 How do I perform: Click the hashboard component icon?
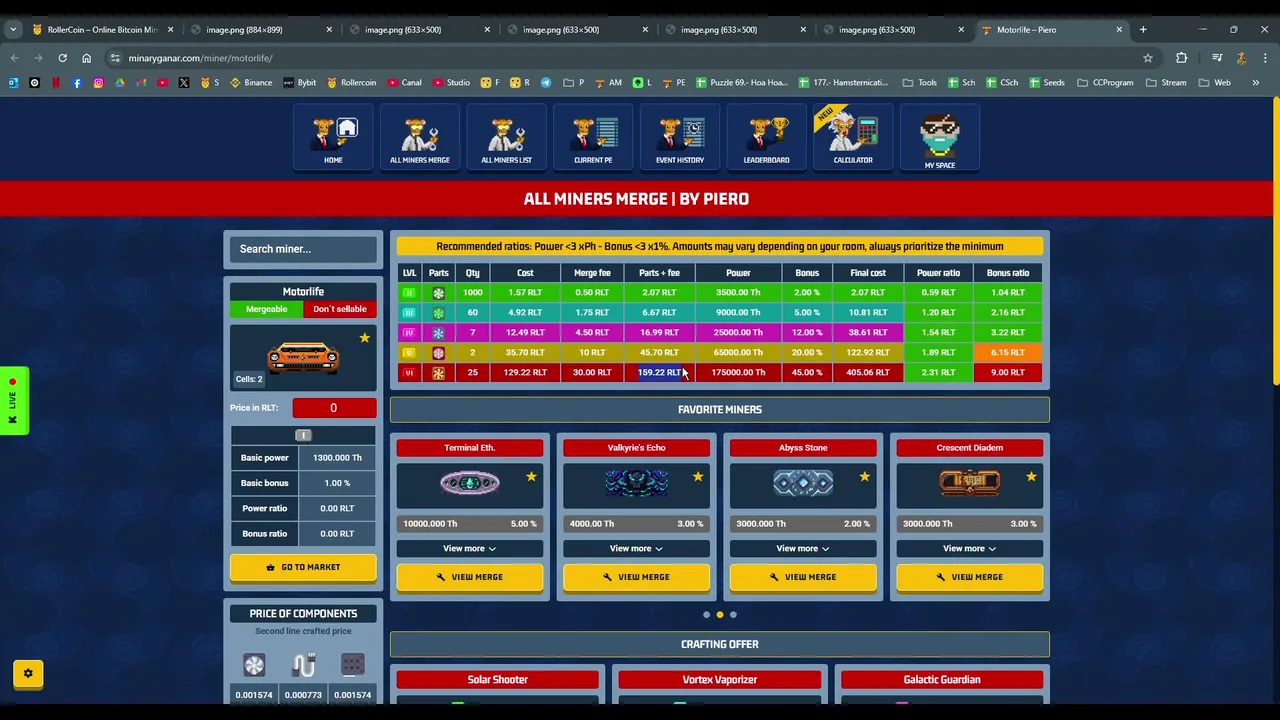pyautogui.click(x=352, y=665)
